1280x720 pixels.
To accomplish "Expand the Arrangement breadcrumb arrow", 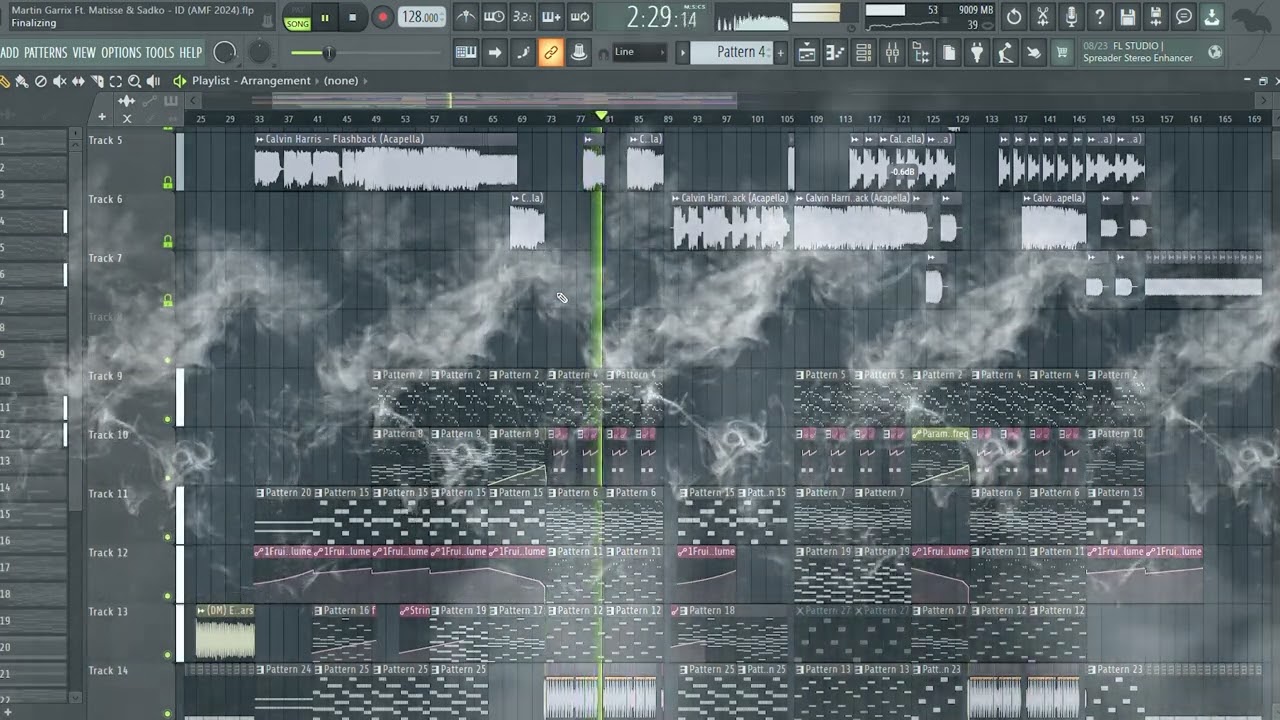I will pos(317,81).
